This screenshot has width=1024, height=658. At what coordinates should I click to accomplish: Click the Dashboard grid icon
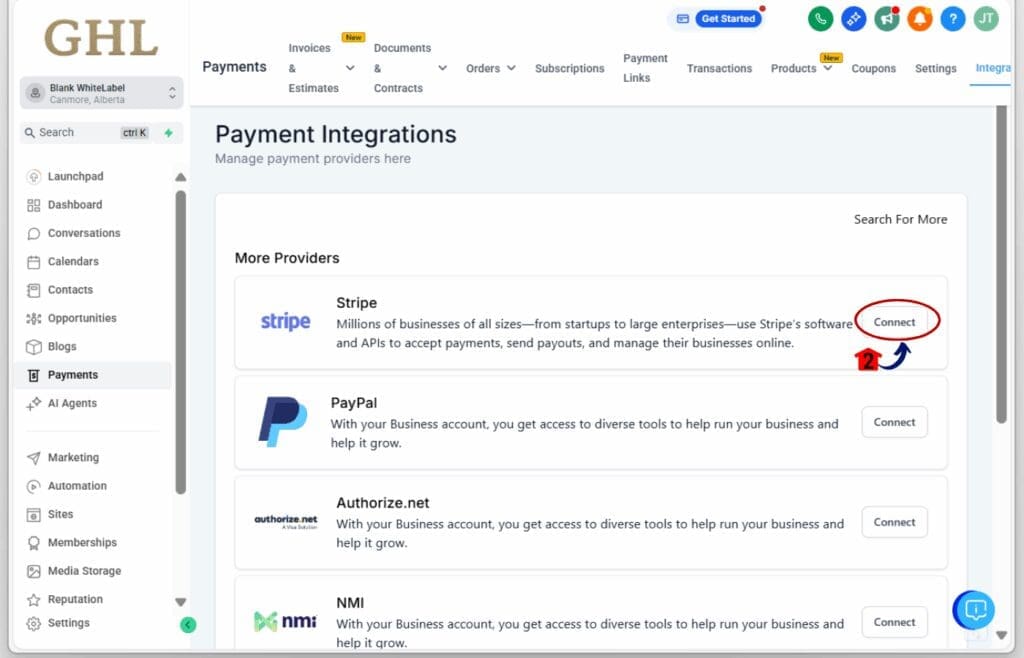tap(34, 205)
